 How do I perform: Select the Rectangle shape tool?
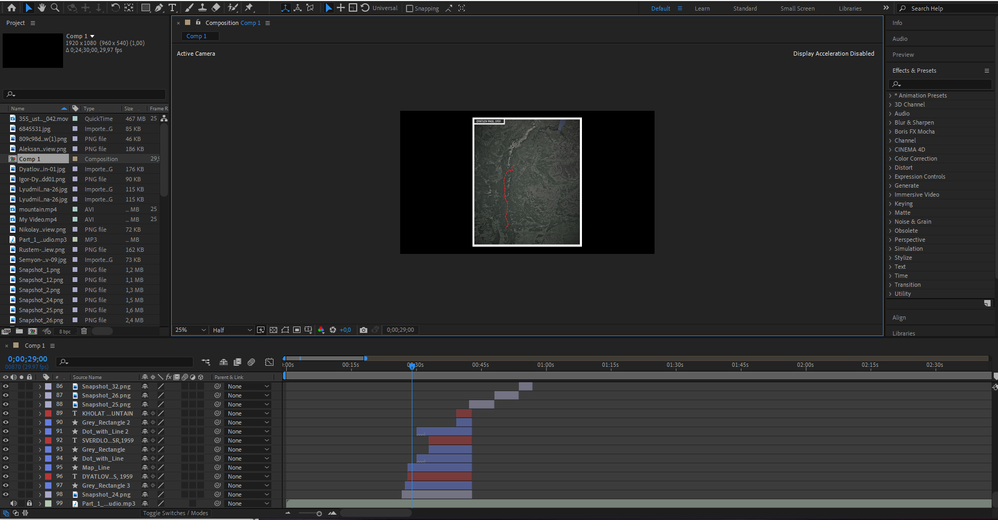click(145, 8)
